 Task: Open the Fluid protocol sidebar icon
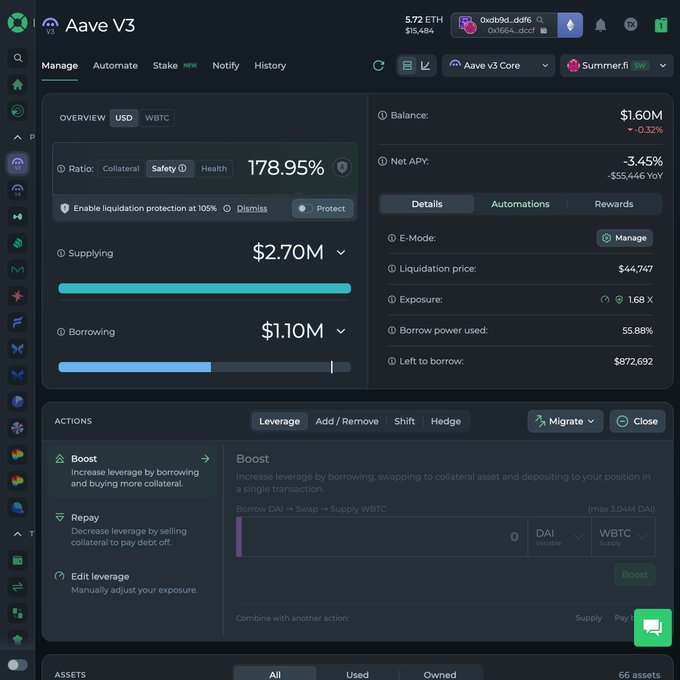pos(18,322)
